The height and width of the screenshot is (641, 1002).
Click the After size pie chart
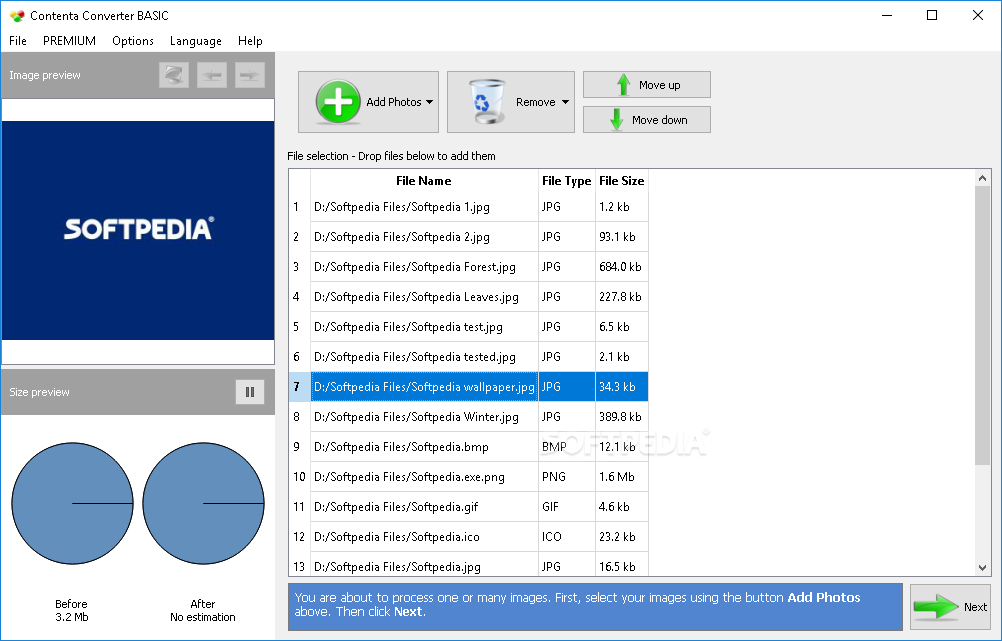(x=203, y=504)
